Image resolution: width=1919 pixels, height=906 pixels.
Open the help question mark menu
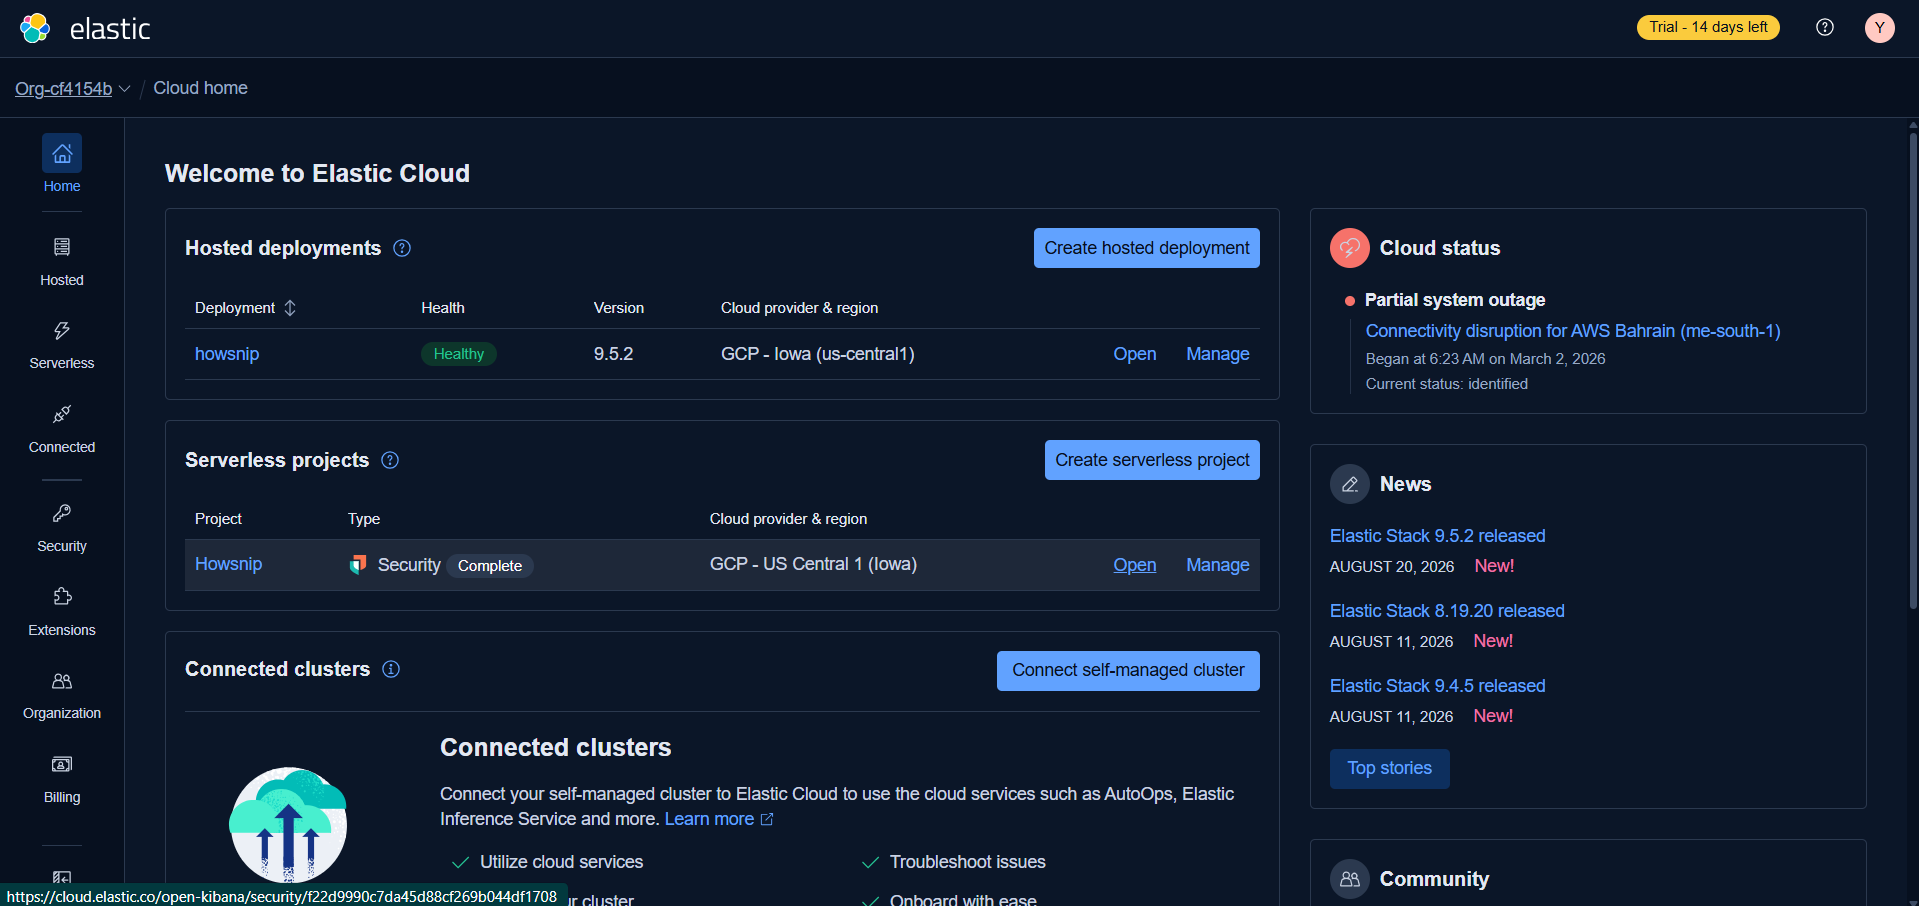pyautogui.click(x=1825, y=27)
